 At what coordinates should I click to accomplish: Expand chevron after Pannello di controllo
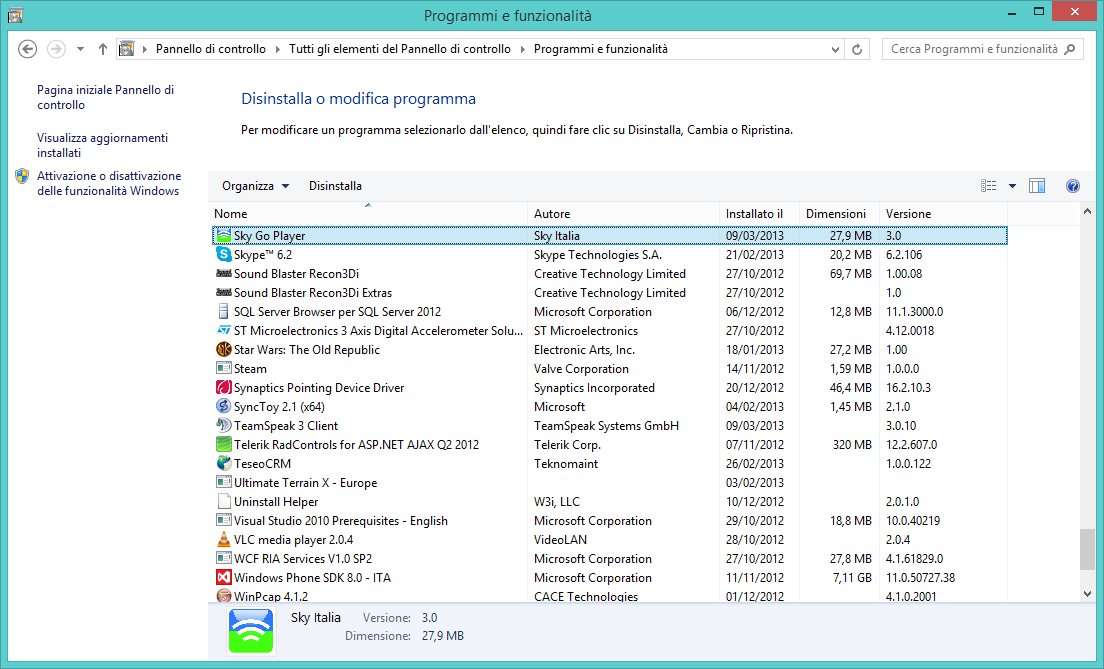click(277, 49)
